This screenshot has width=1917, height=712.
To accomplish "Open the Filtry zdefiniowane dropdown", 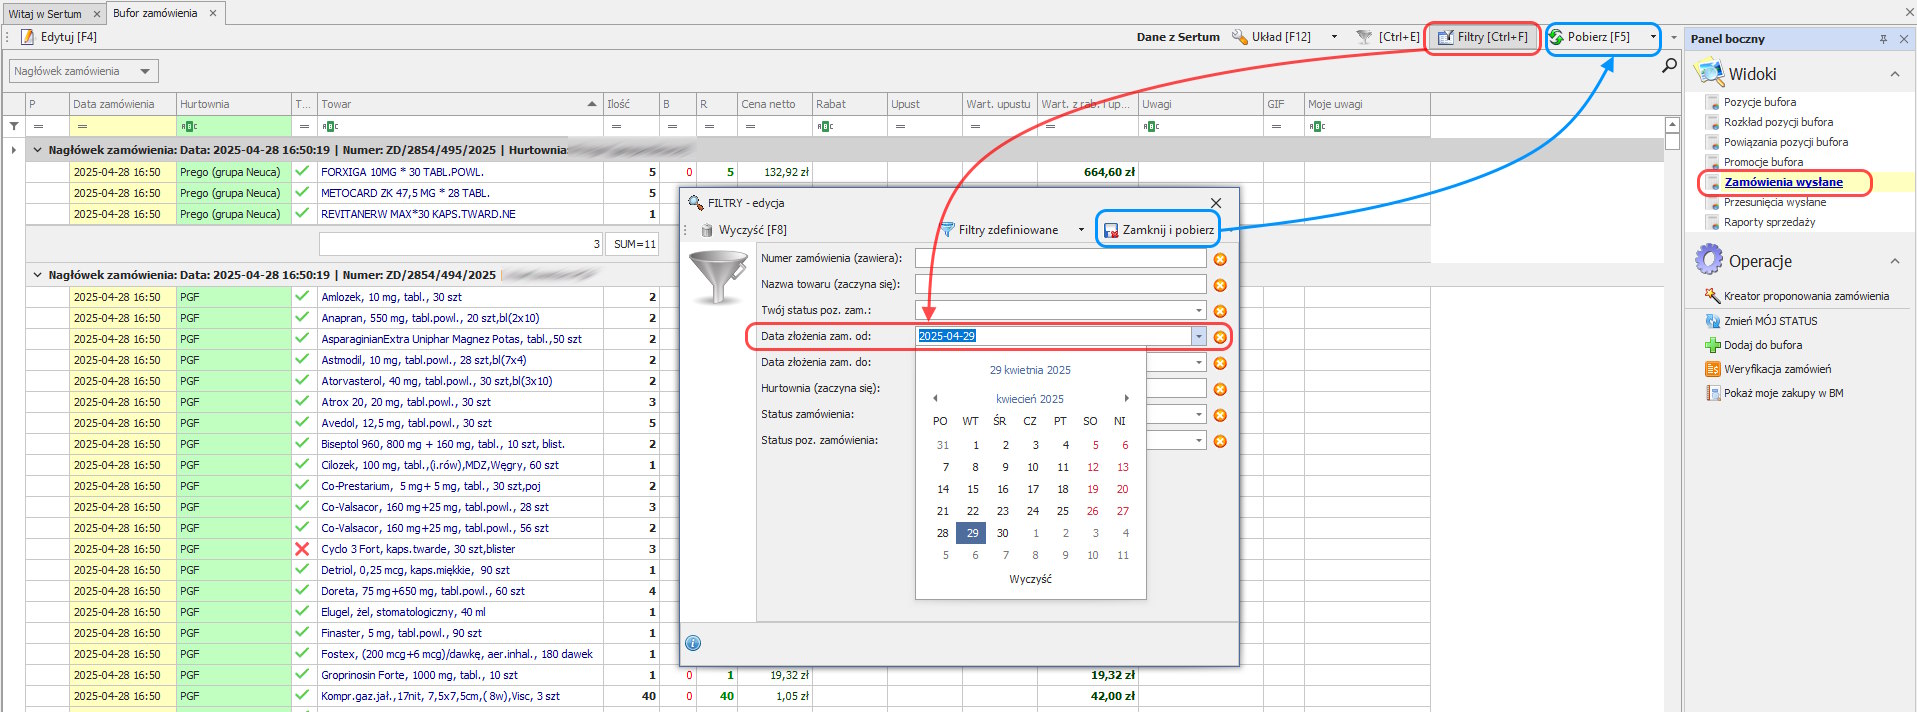I will pos(1081,230).
